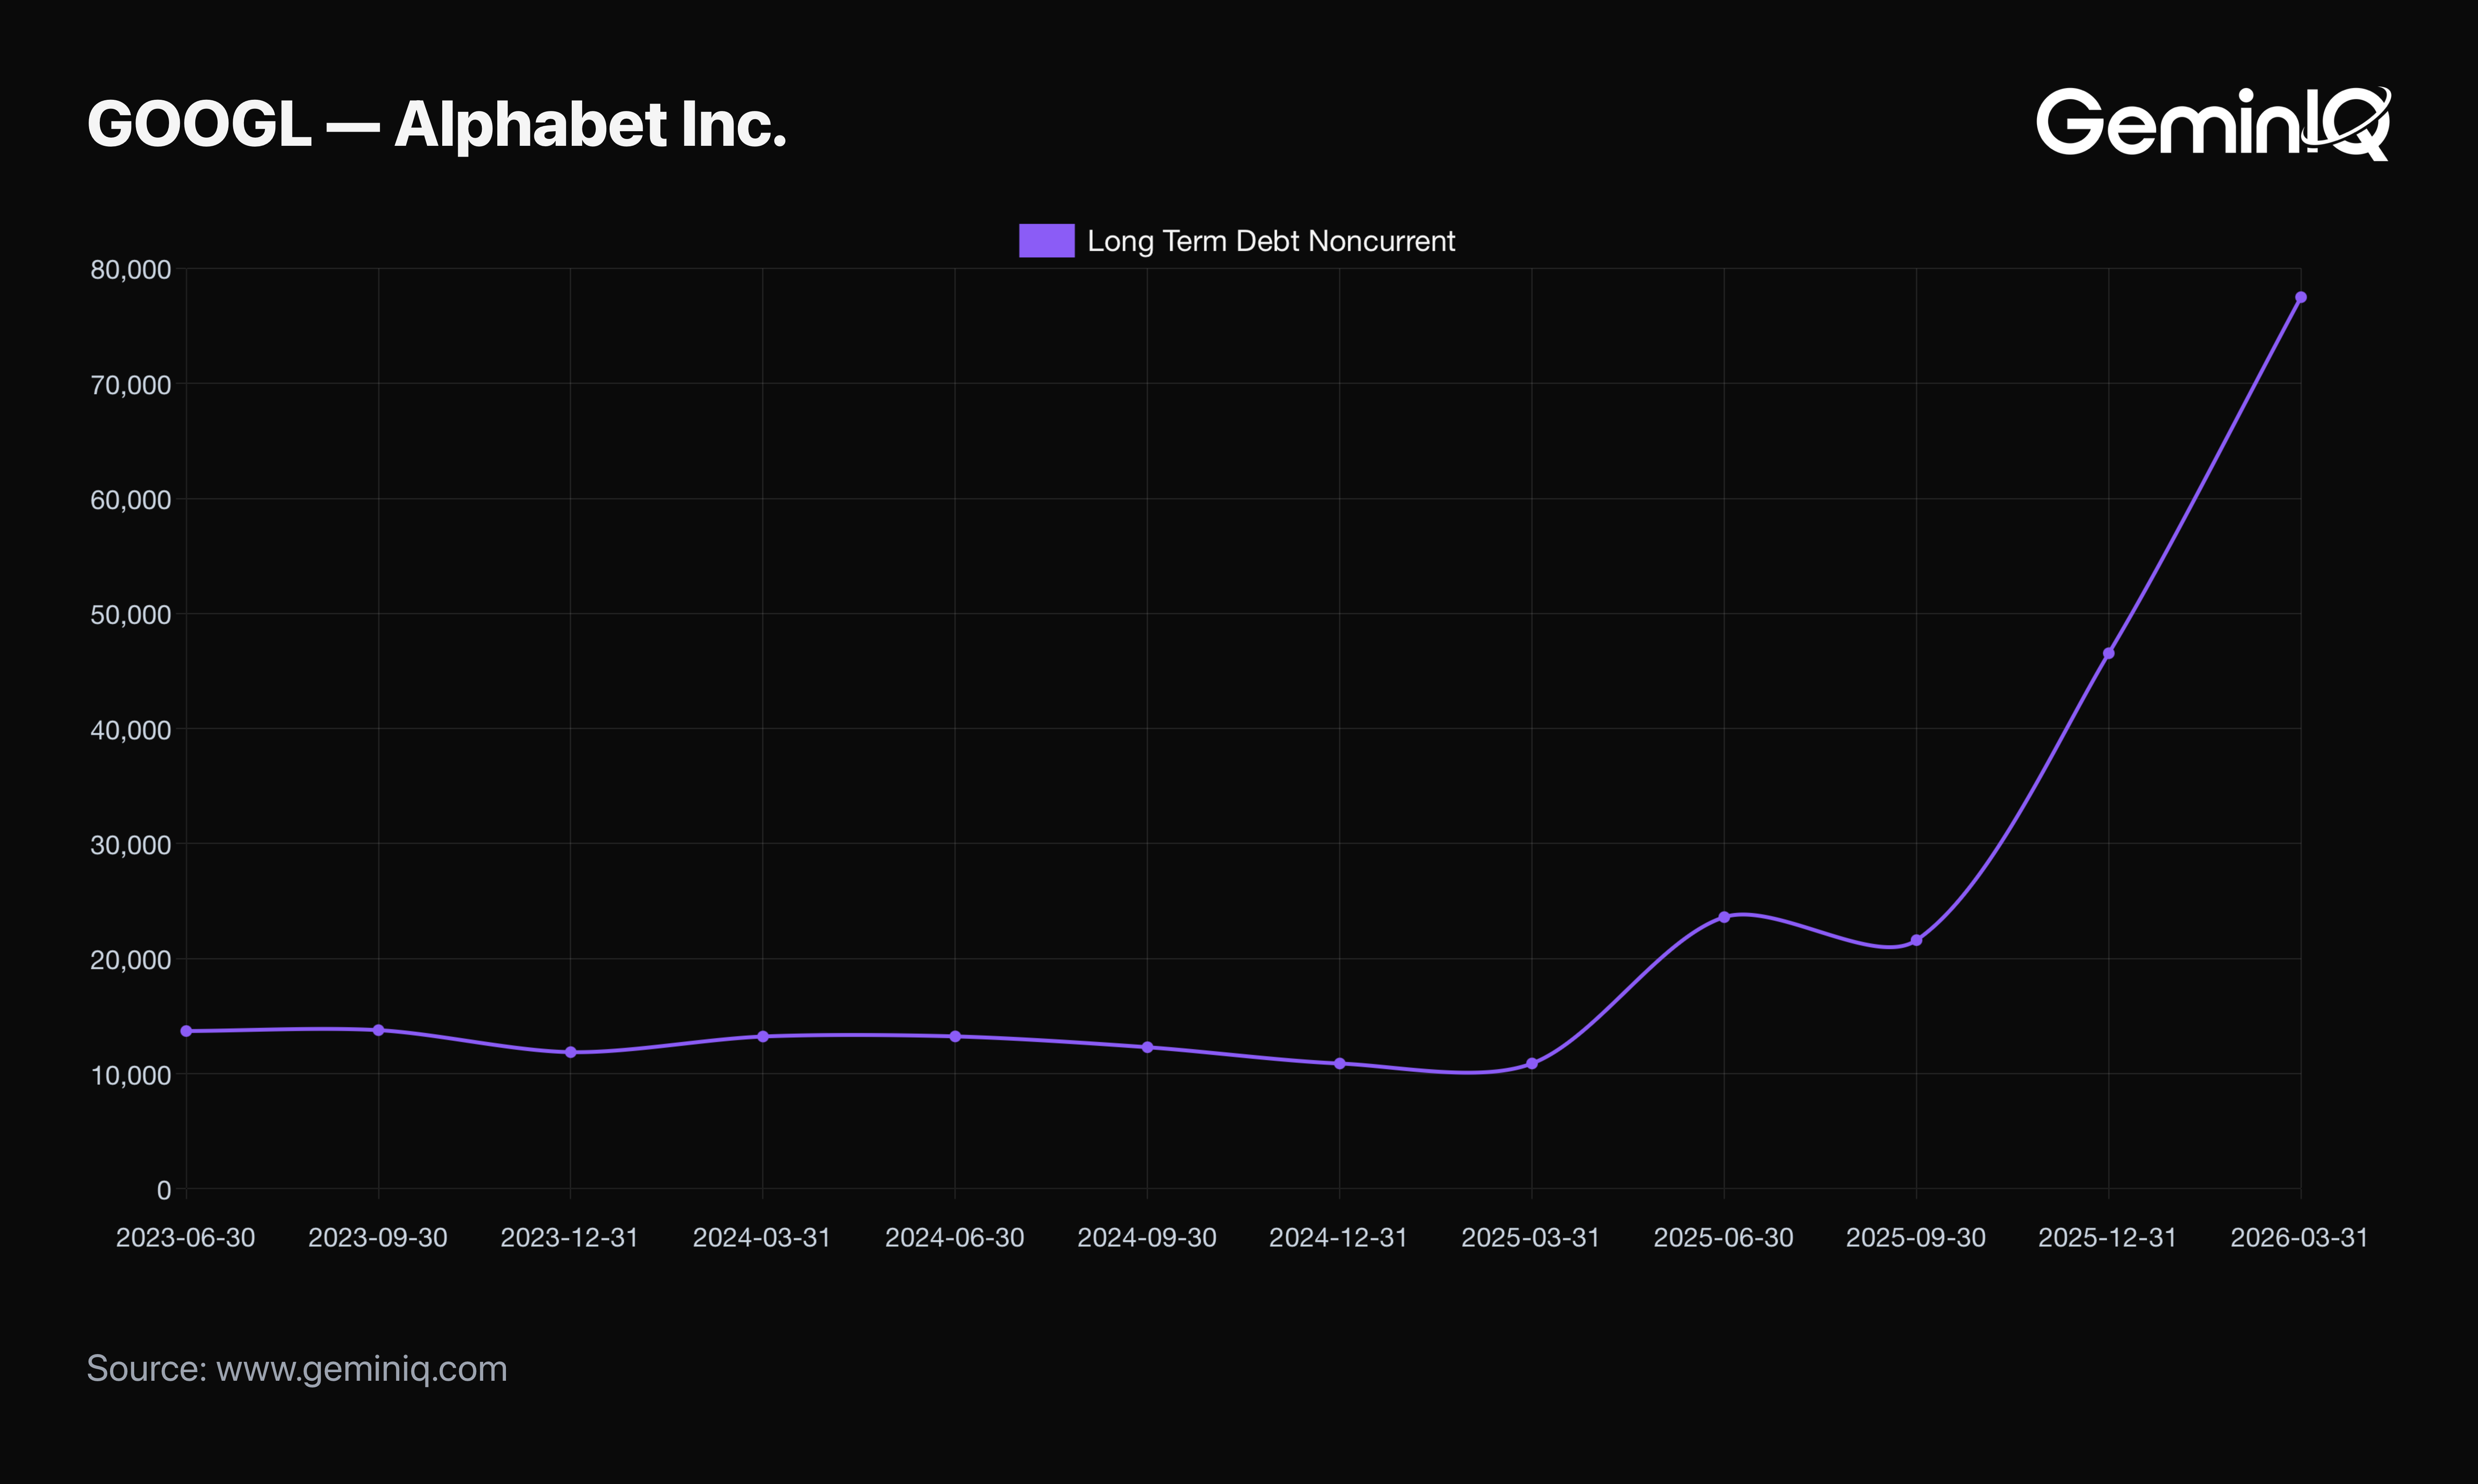Select the '40,000' y-axis value

point(131,730)
